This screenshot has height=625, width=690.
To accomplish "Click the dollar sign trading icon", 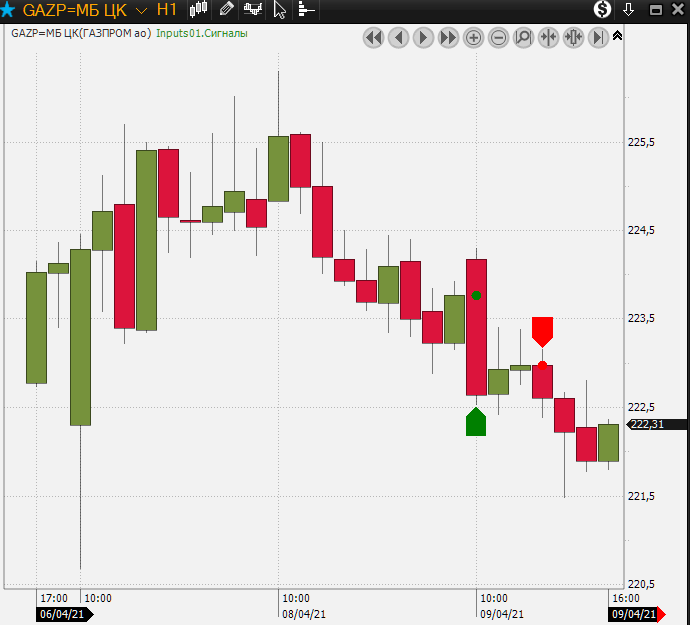I will coord(602,10).
